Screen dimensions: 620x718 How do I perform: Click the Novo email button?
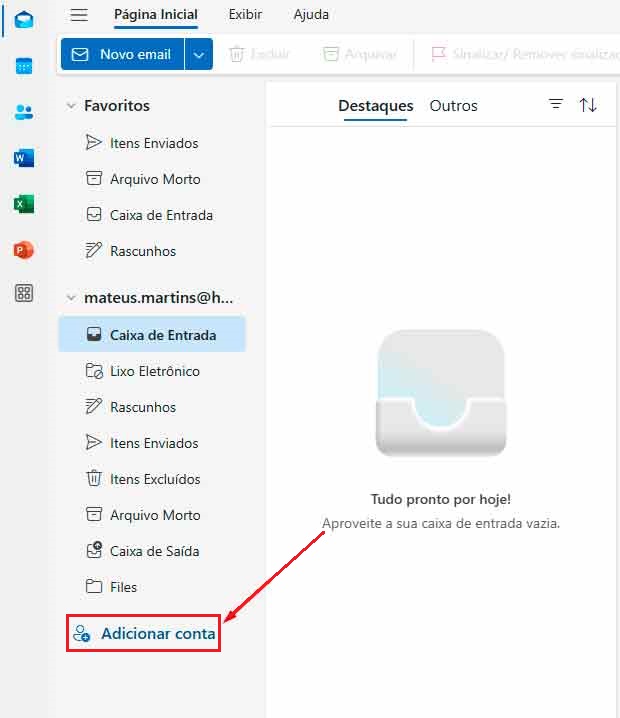(x=123, y=54)
